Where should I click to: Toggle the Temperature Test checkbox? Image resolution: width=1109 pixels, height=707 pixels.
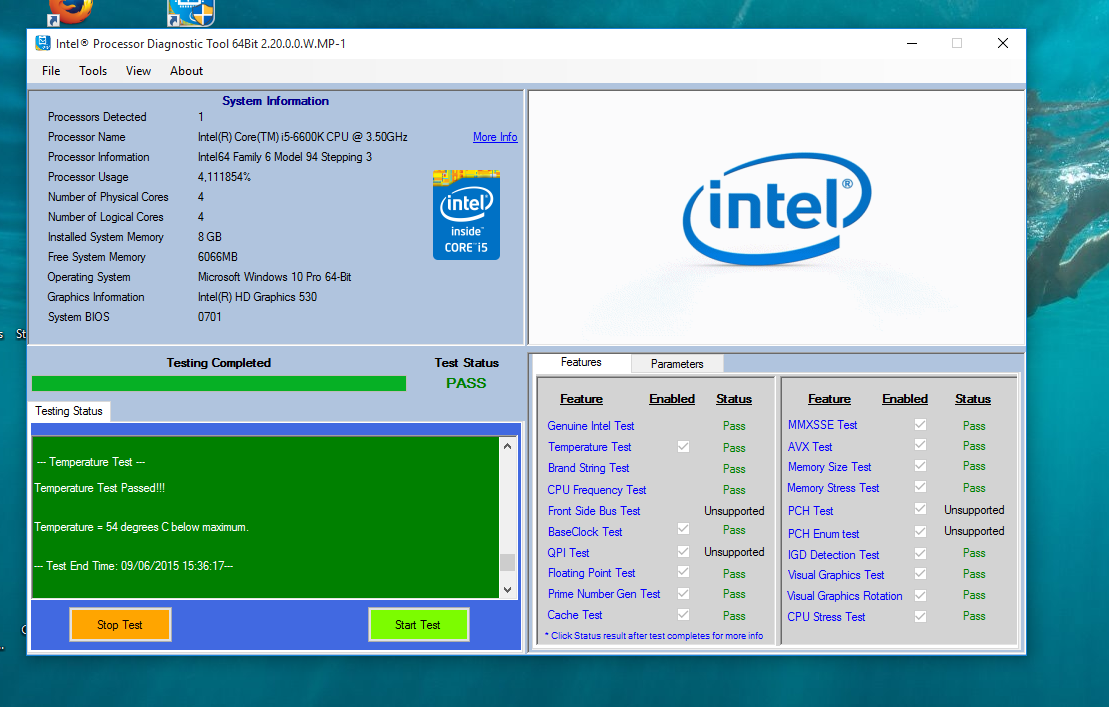tap(683, 447)
